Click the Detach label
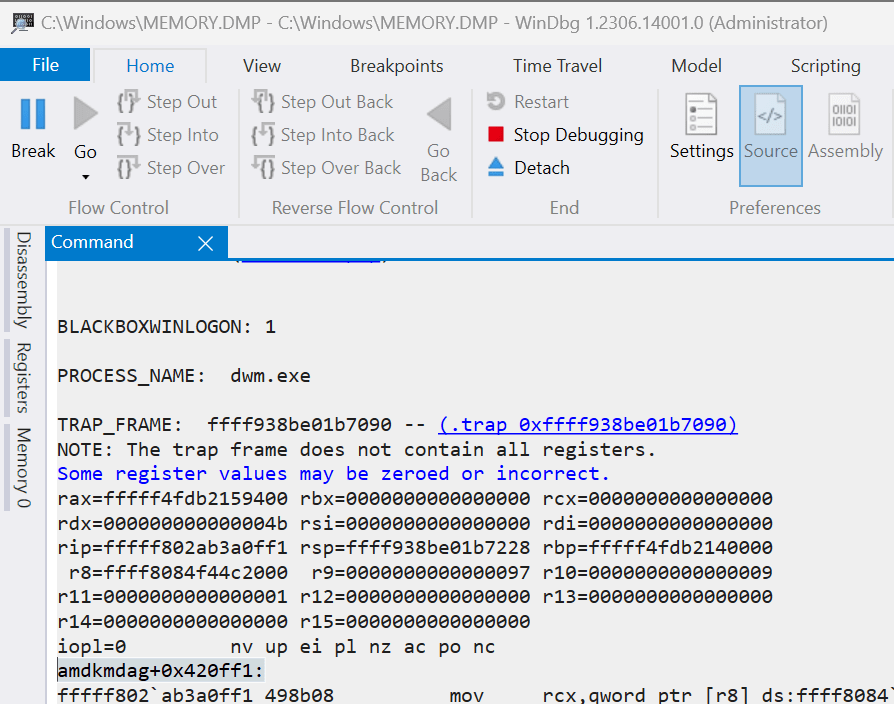Image resolution: width=894 pixels, height=704 pixels. click(x=542, y=168)
